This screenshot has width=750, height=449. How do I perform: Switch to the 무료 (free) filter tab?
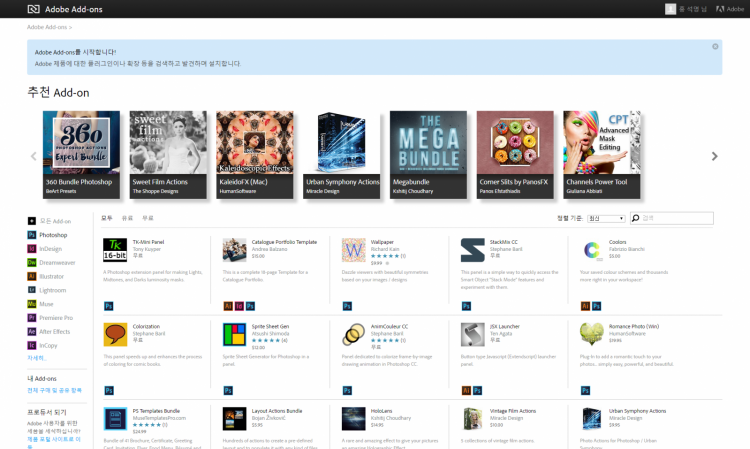148,217
